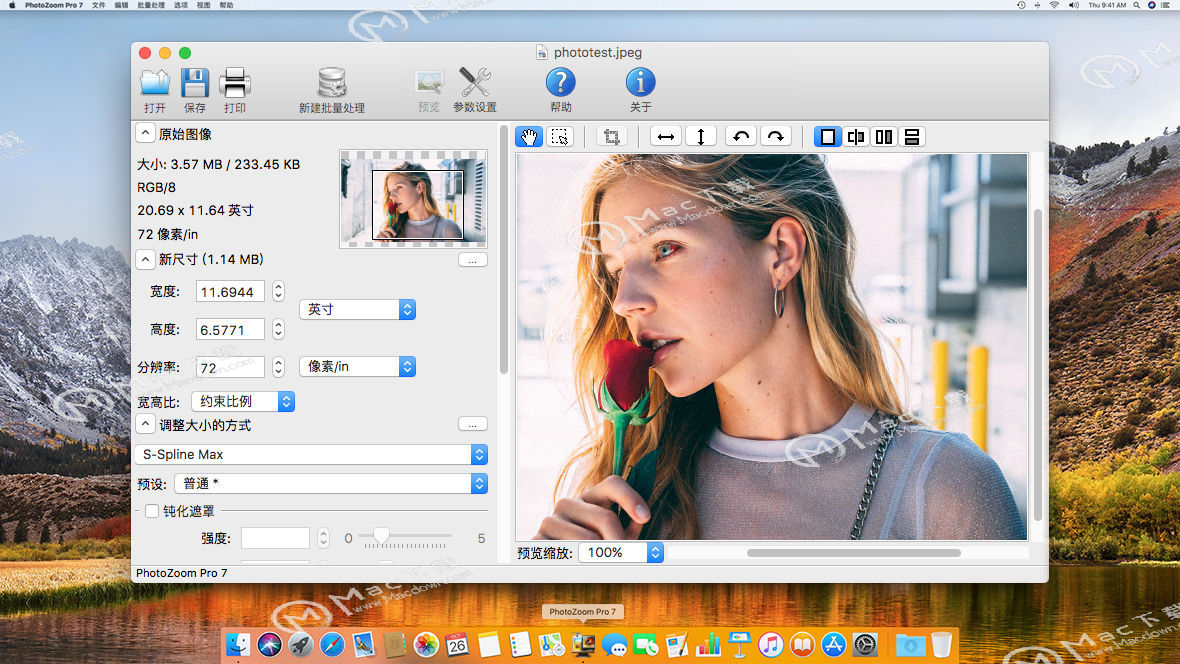The width and height of the screenshot is (1180, 664).
Task: Open the 帮助 menu in menu bar
Action: point(226,5)
